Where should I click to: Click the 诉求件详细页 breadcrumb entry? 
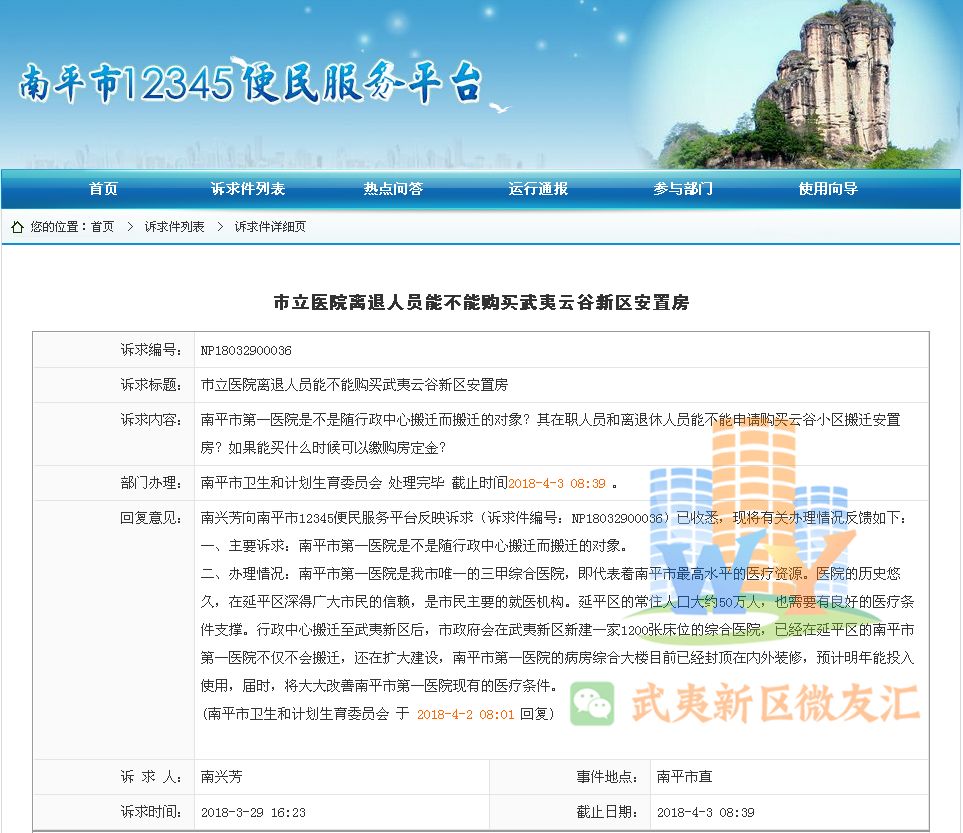click(x=272, y=227)
